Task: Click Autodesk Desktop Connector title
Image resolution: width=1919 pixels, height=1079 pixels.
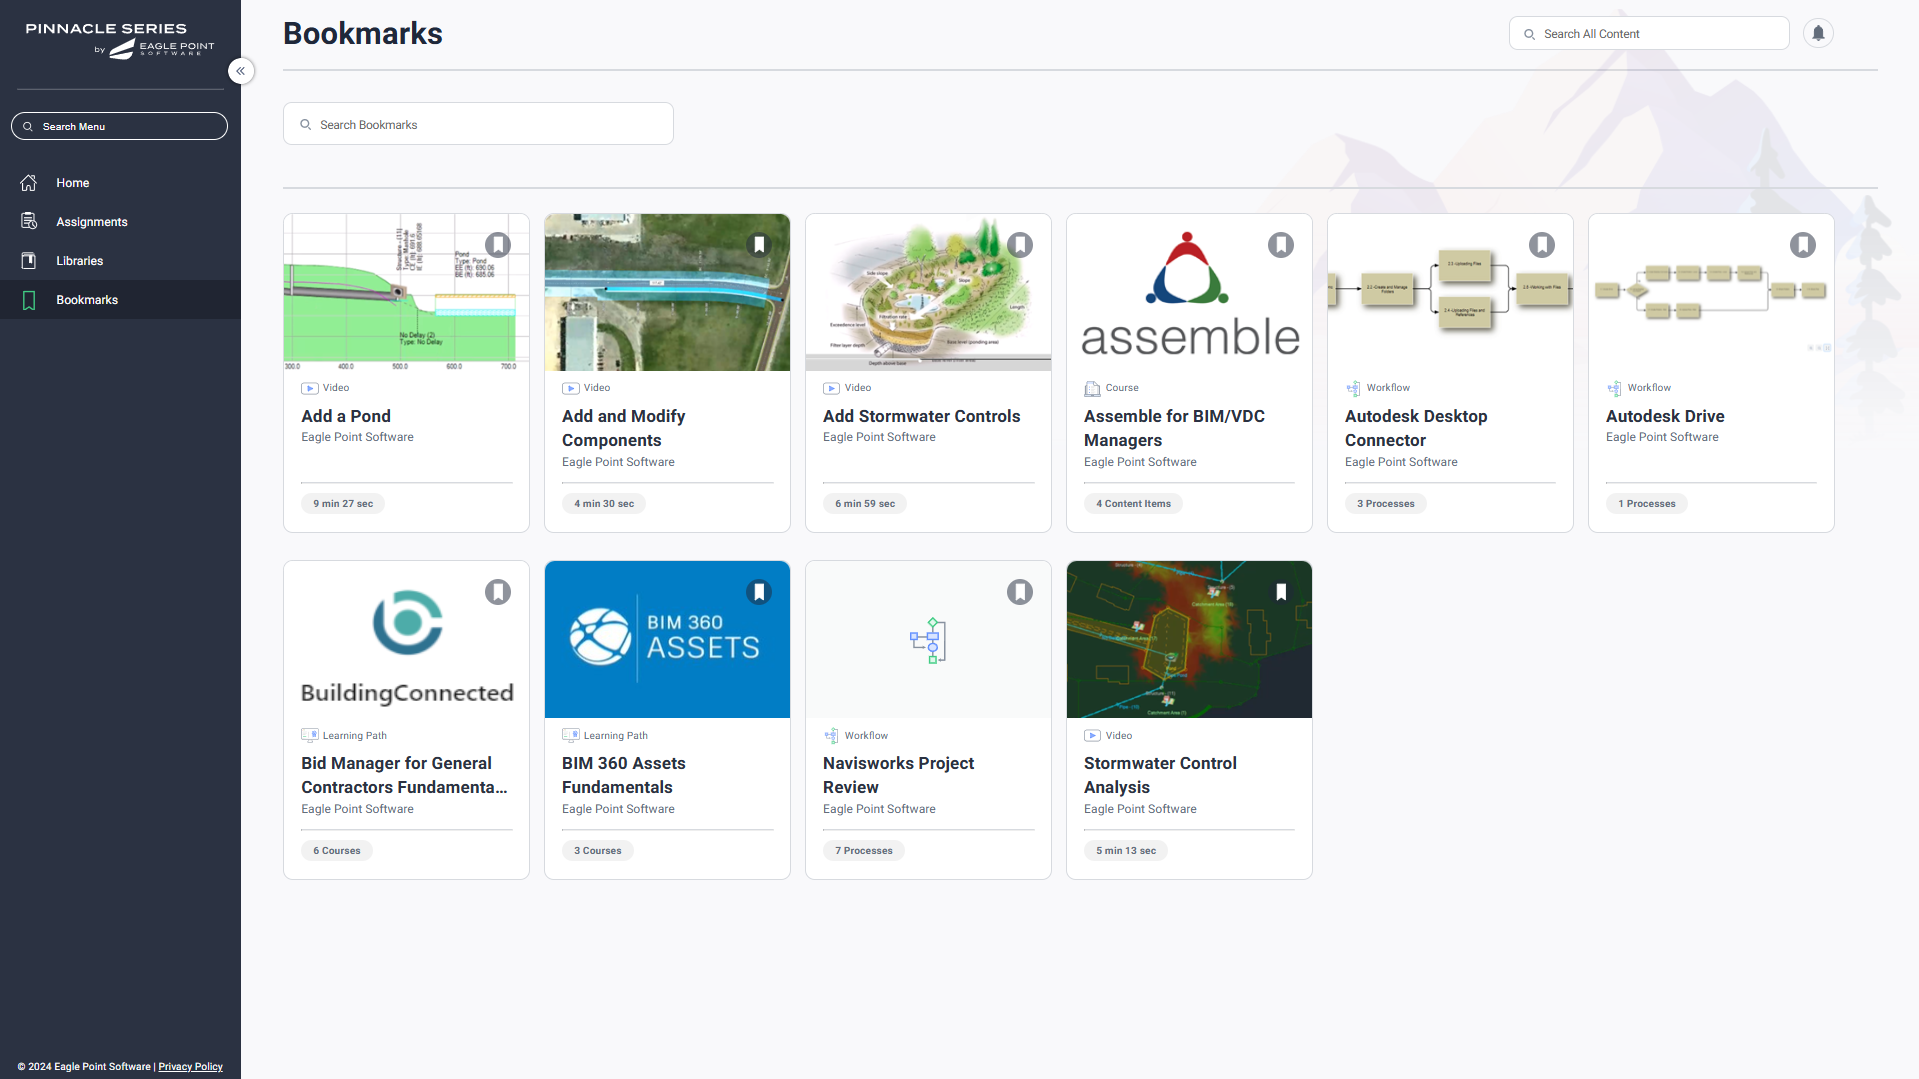Action: [x=1416, y=428]
